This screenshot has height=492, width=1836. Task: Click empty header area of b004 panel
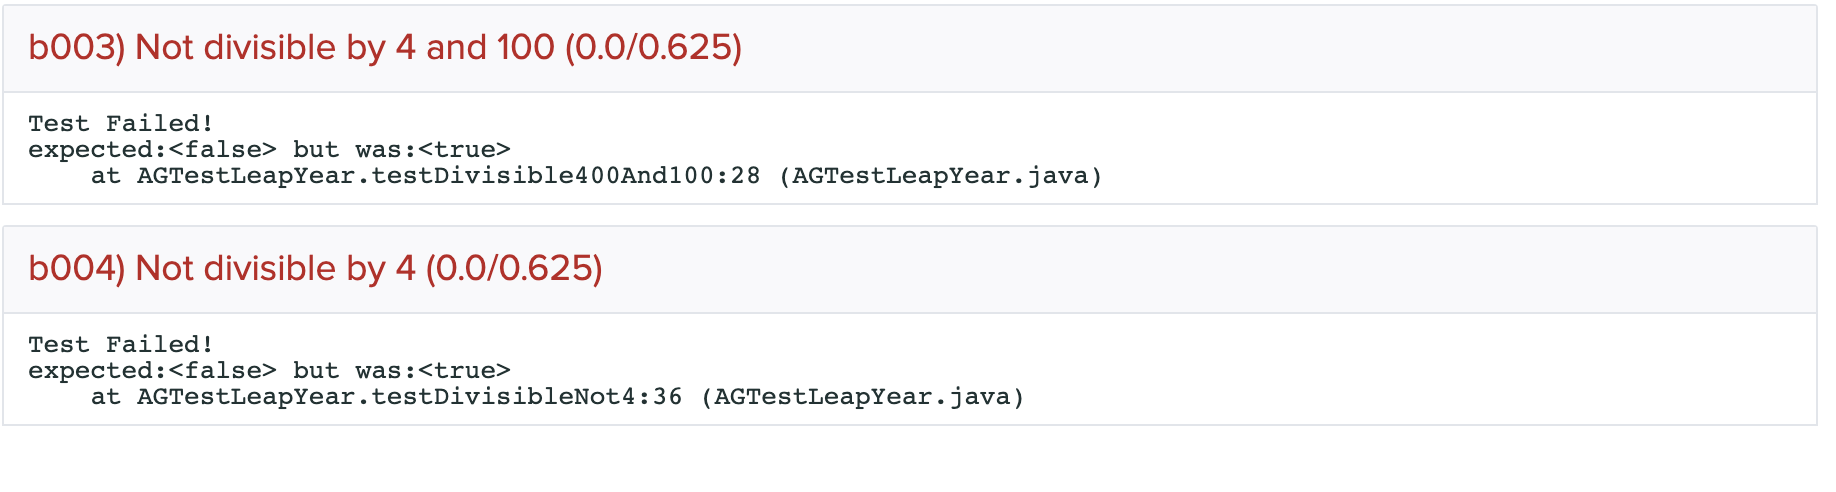[1200, 269]
